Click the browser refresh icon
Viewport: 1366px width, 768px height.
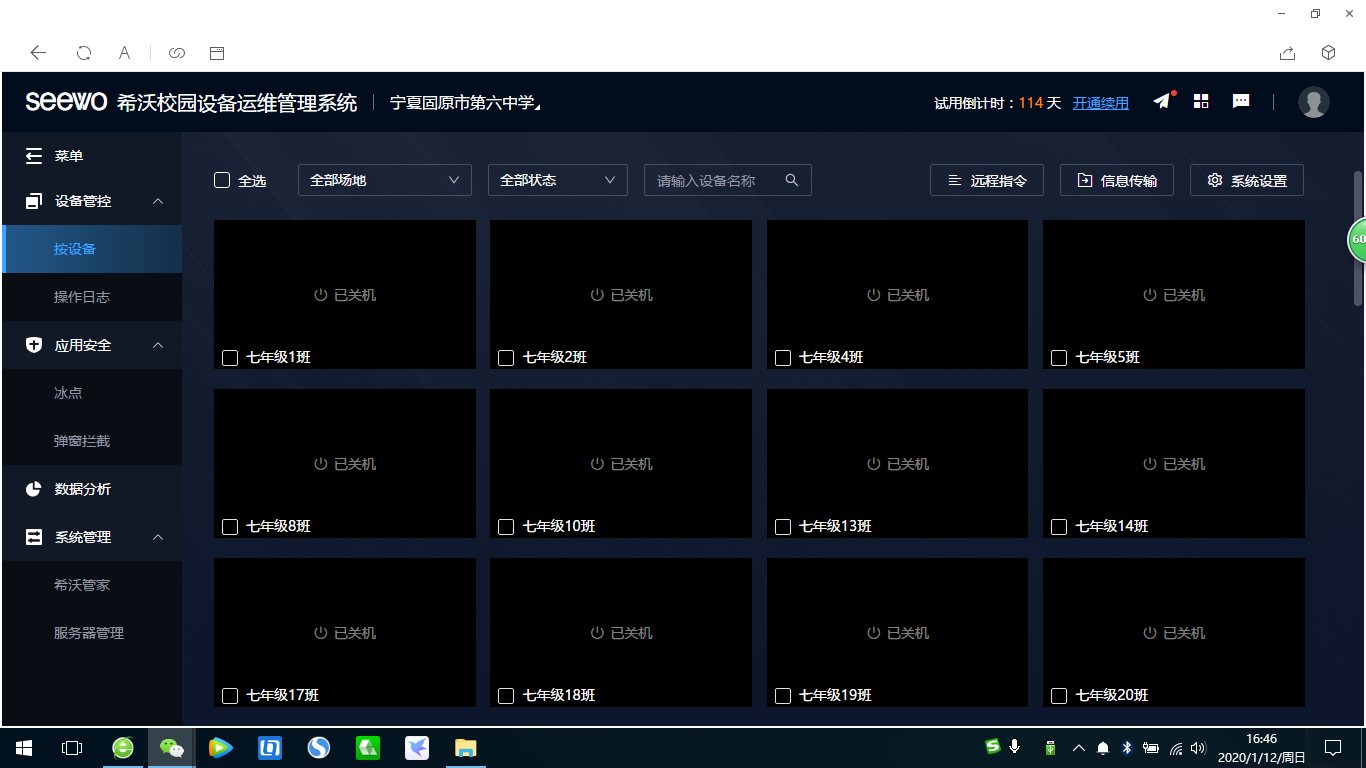point(84,52)
